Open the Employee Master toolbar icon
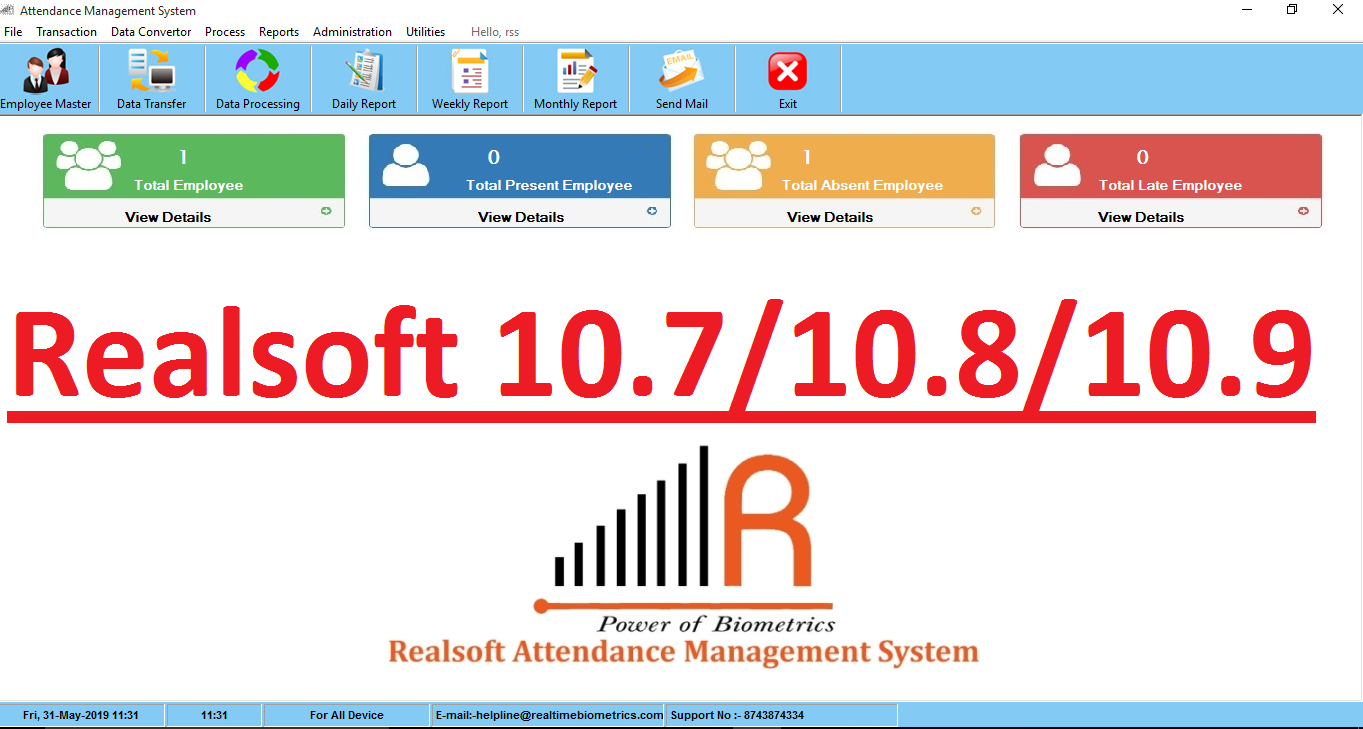 tap(46, 71)
